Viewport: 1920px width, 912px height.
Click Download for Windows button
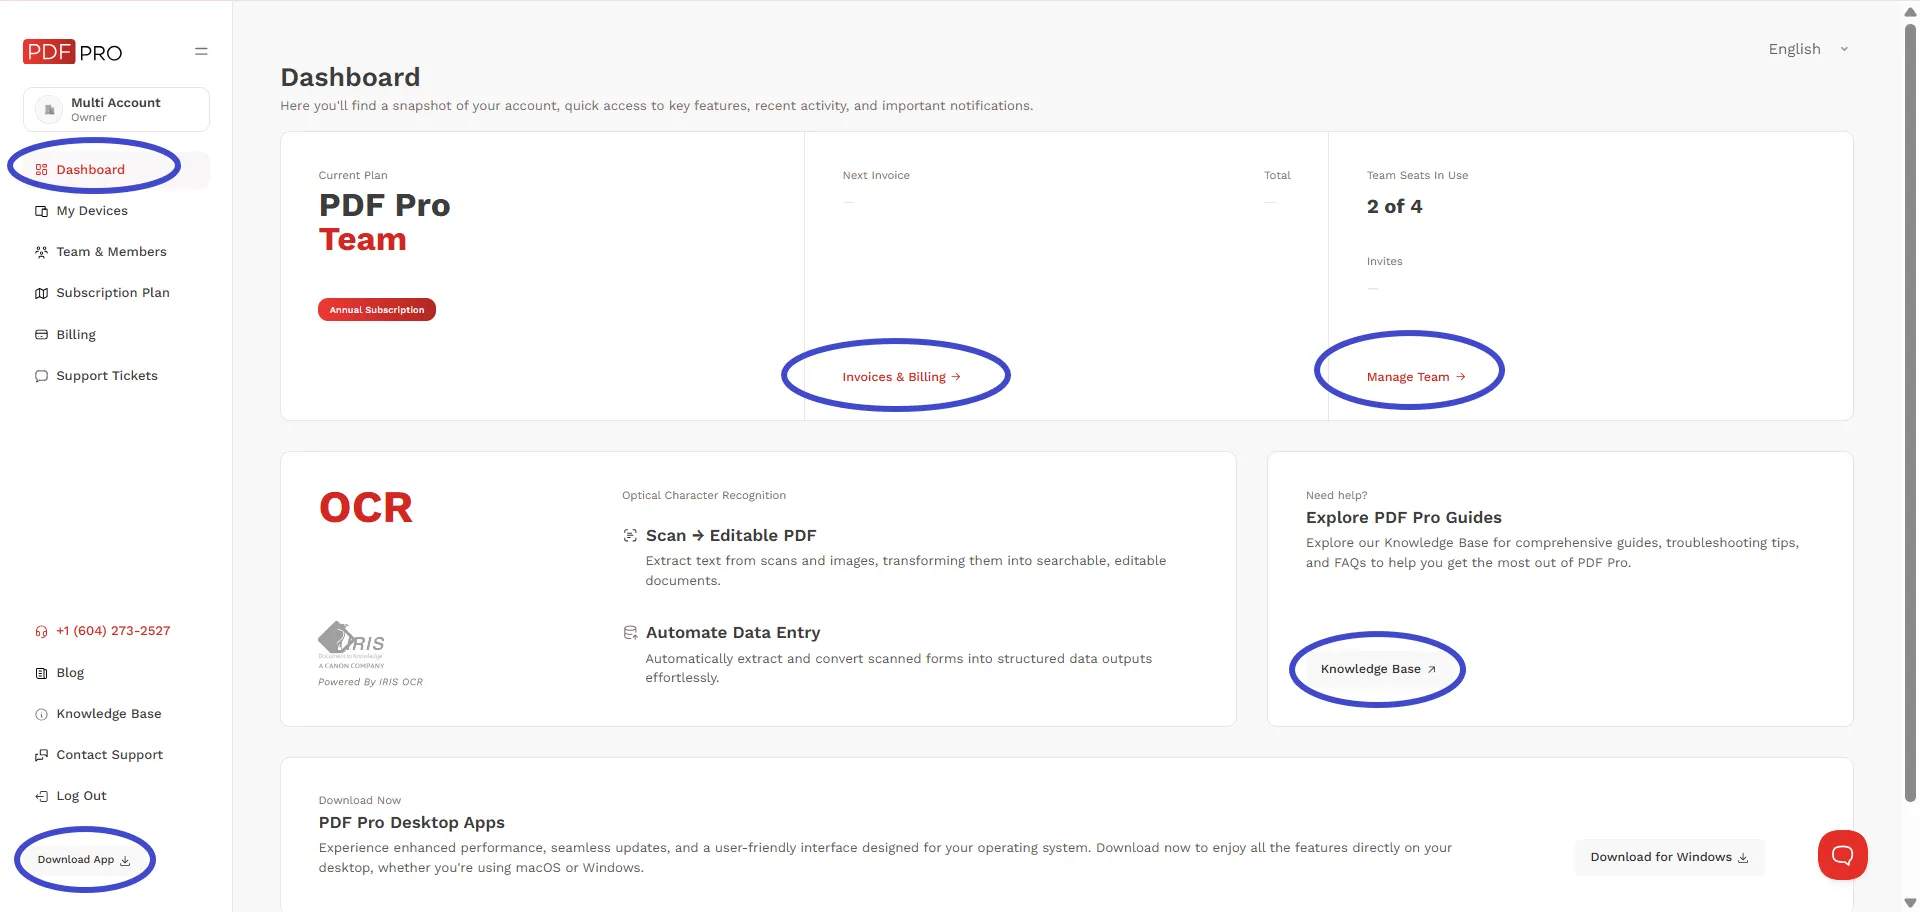pos(1669,857)
